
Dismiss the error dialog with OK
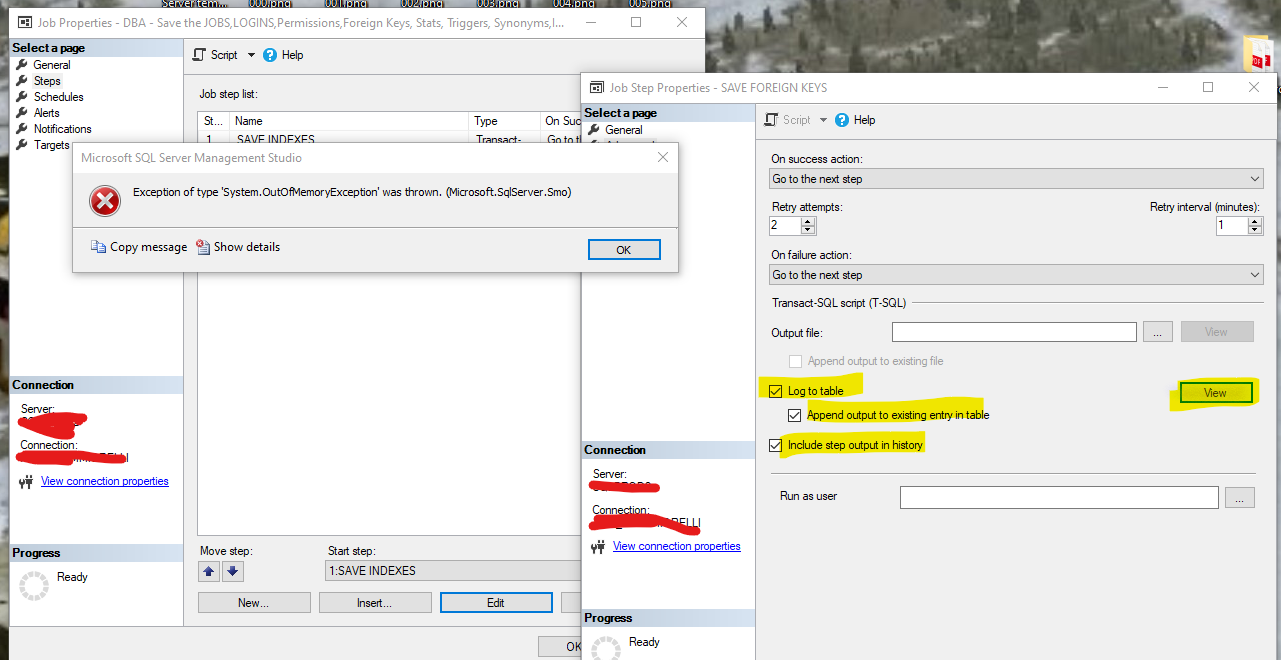[624, 250]
